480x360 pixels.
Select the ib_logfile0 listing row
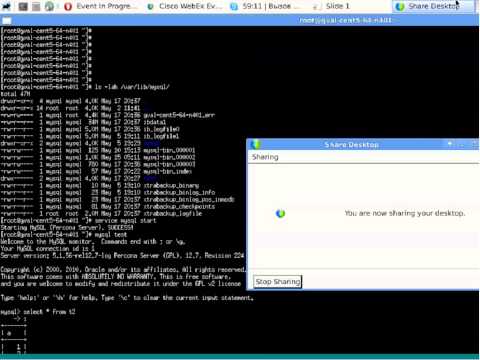90,129
